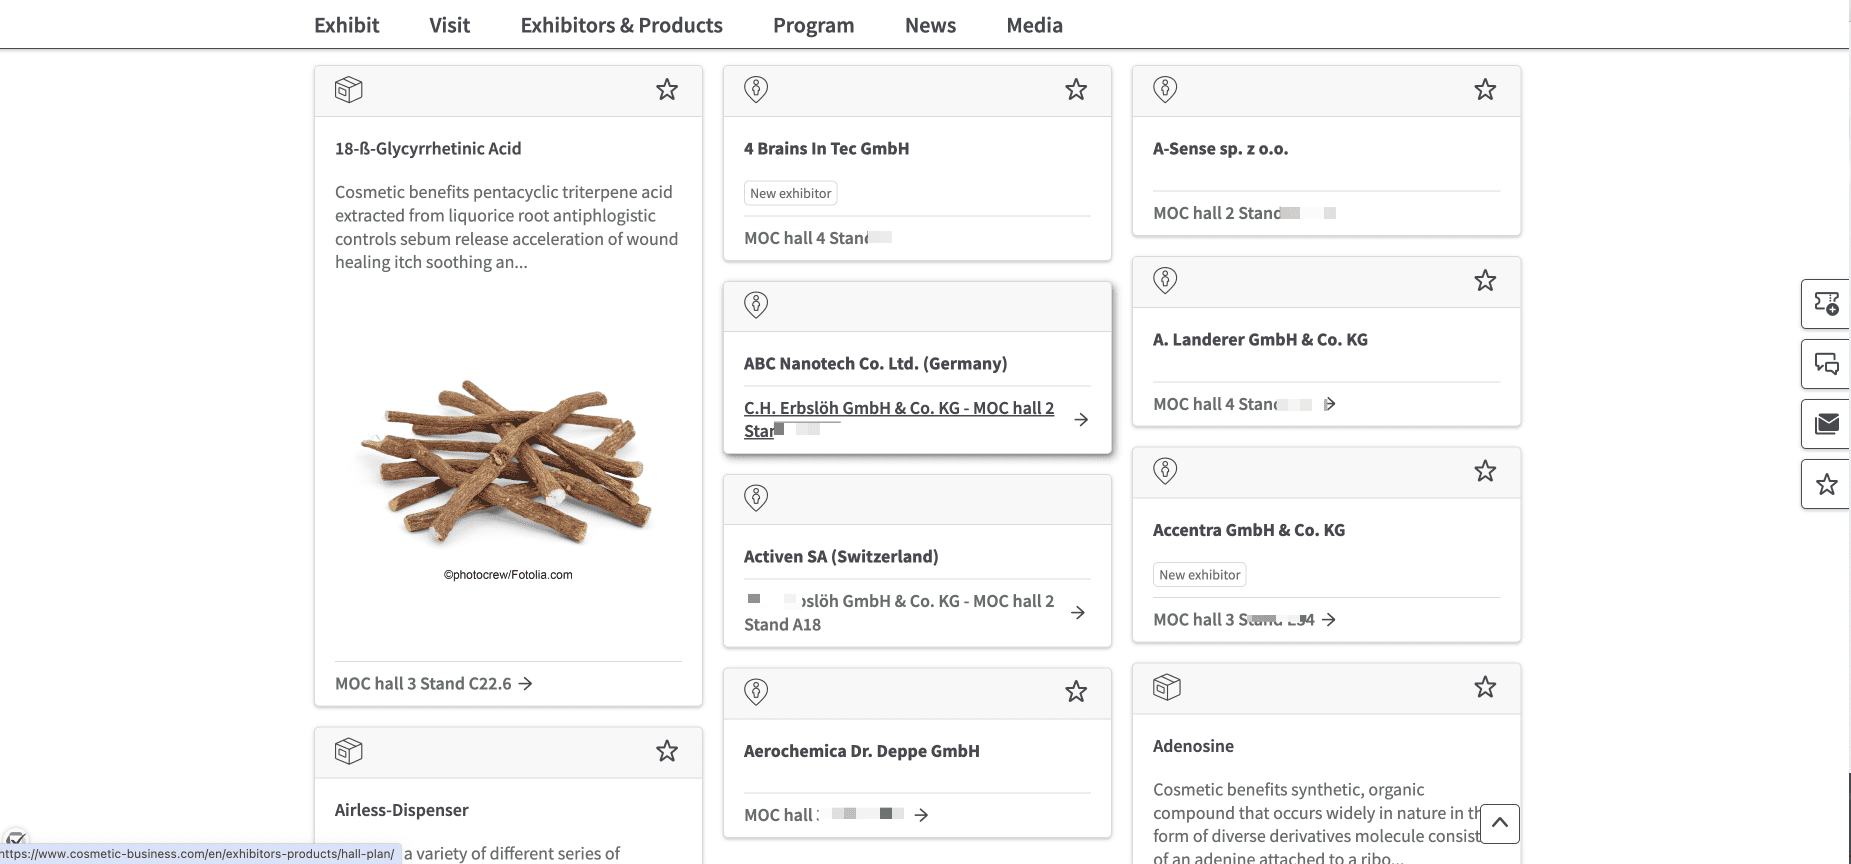Image resolution: width=1851 pixels, height=864 pixels.
Task: Open the envelope contact icon in side panel
Action: pyautogui.click(x=1826, y=424)
